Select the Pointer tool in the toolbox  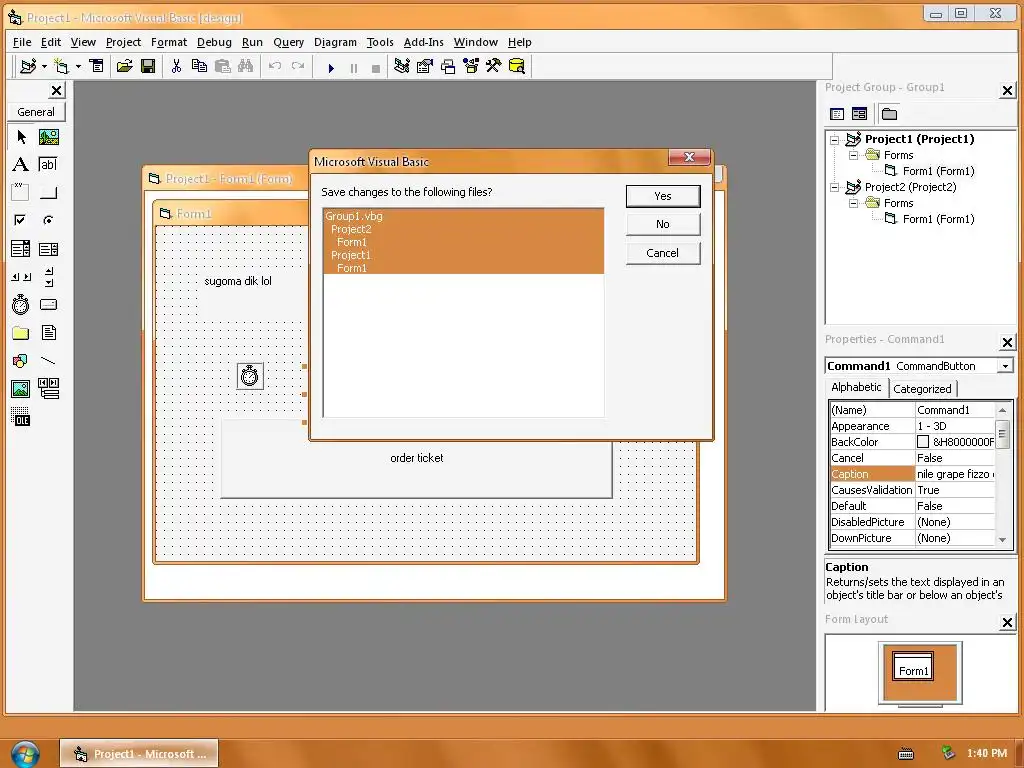click(21, 136)
